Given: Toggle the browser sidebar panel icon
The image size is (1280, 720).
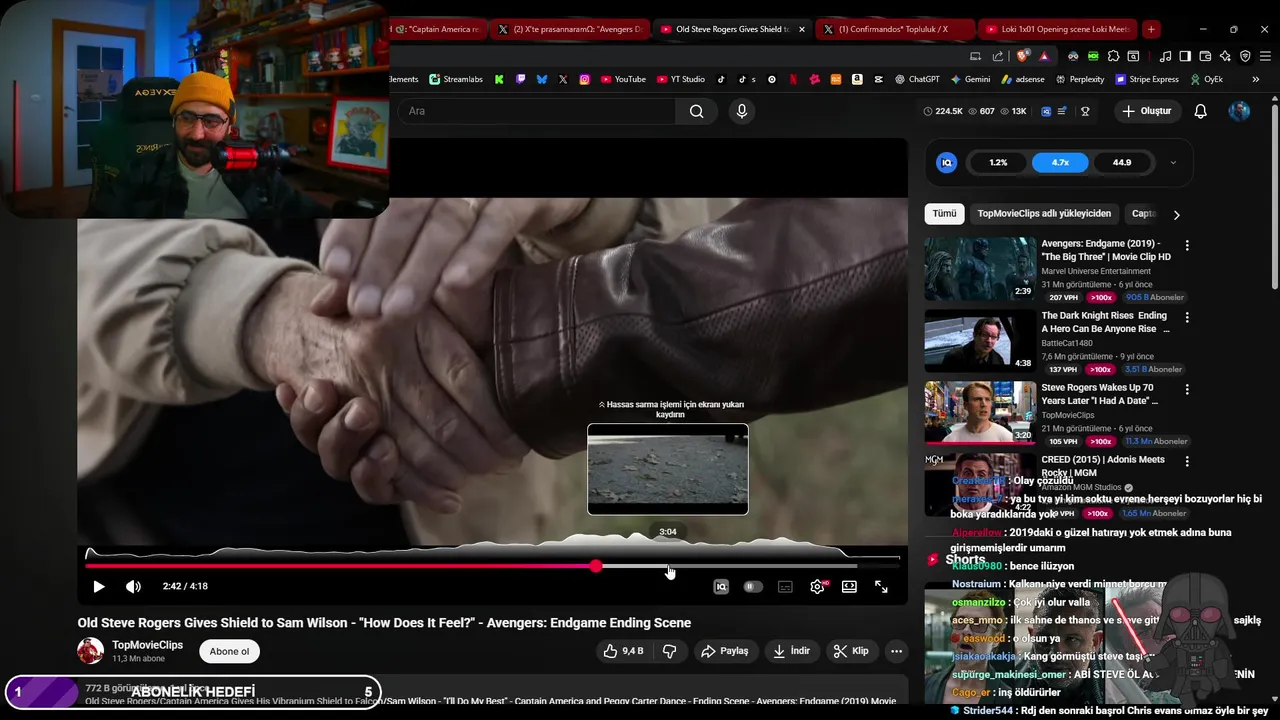Looking at the screenshot, I should click(x=1185, y=56).
